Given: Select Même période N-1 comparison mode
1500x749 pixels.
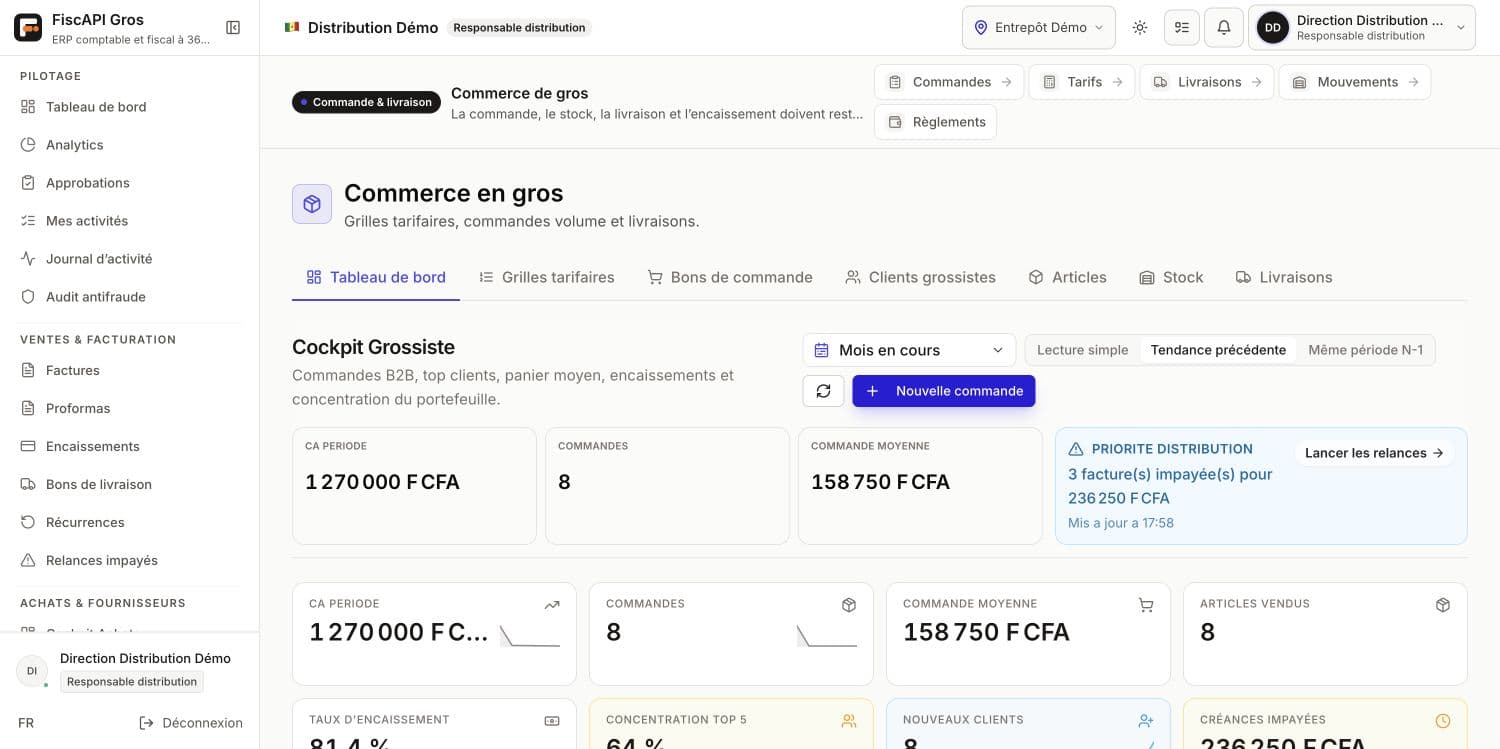Looking at the screenshot, I should pos(1365,350).
